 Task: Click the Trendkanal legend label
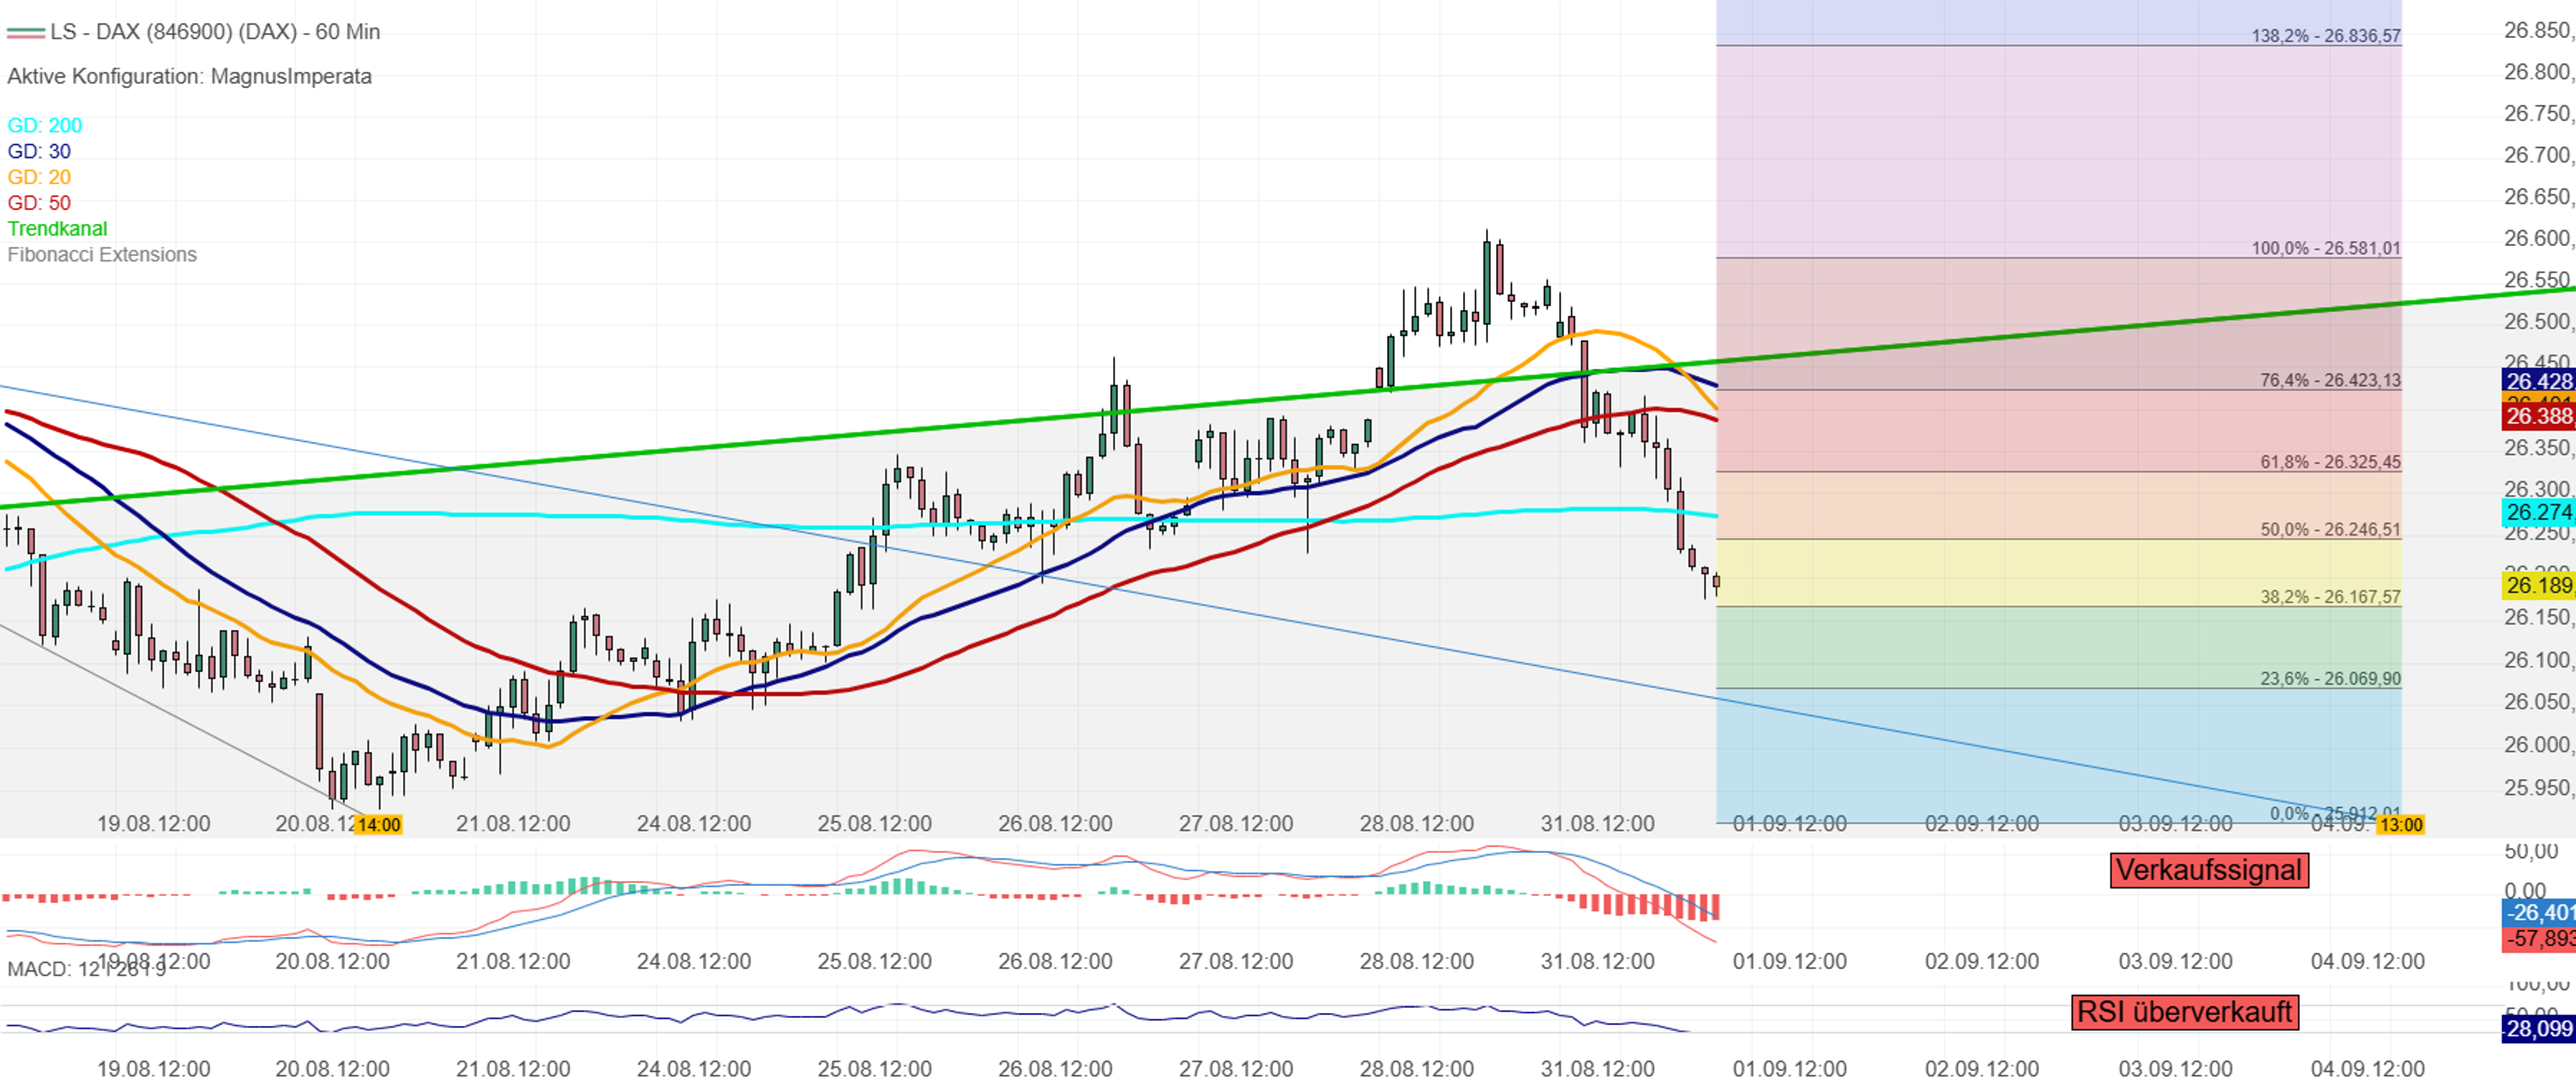click(57, 229)
